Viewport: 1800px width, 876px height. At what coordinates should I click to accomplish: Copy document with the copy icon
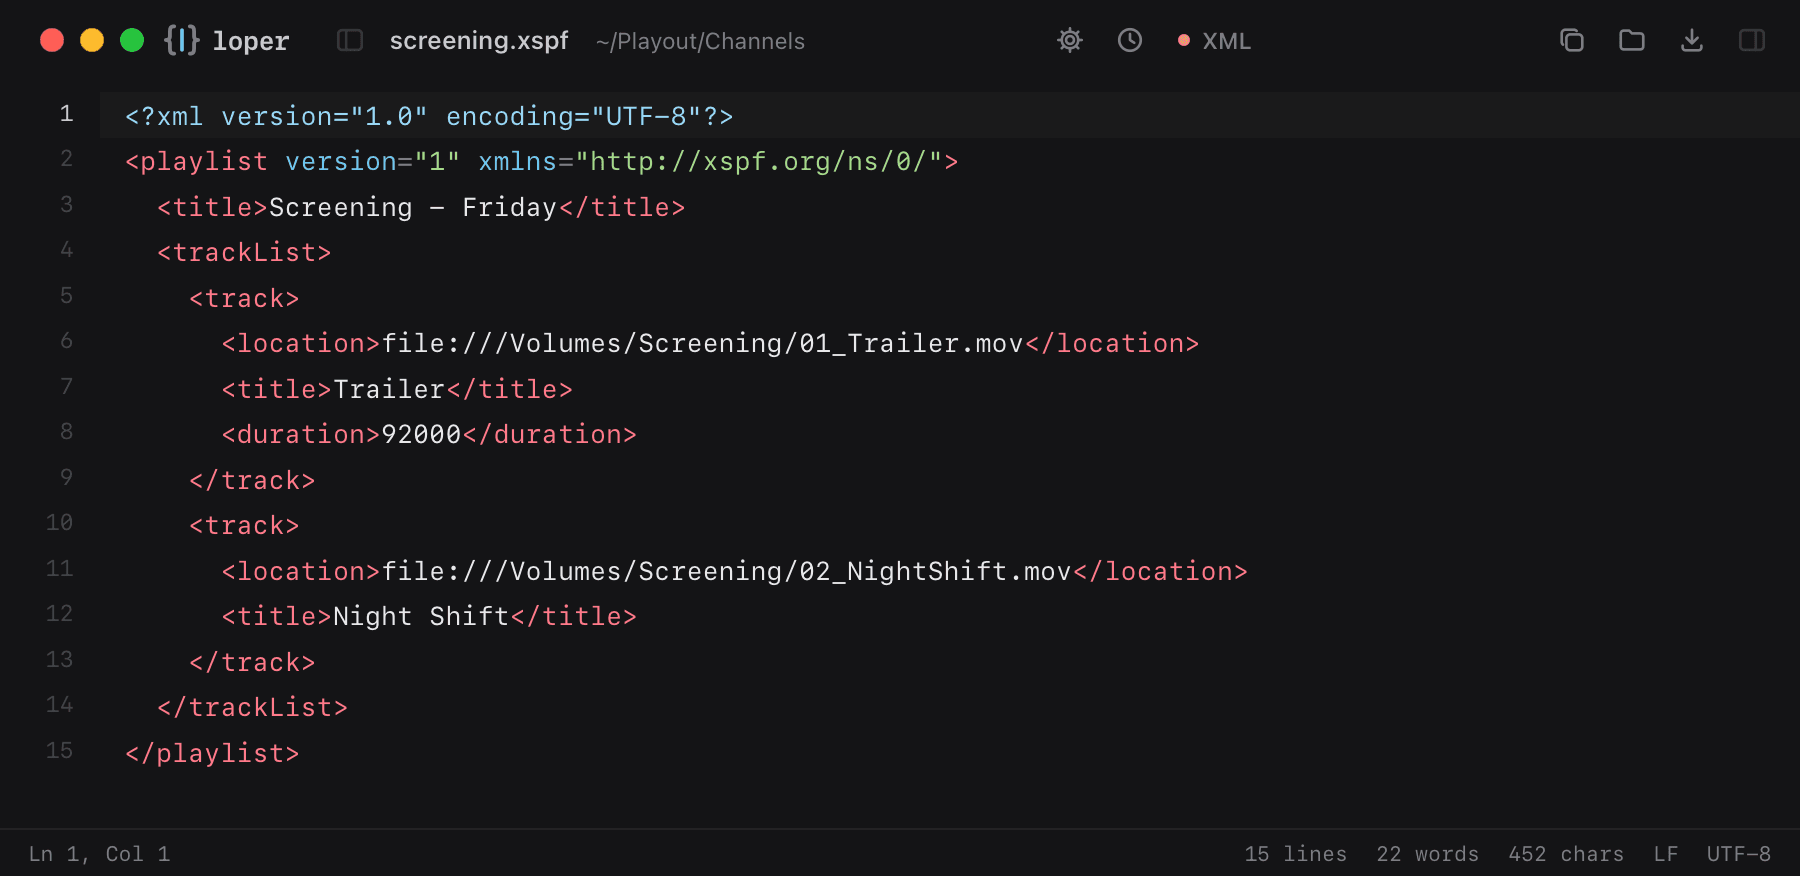click(x=1572, y=40)
